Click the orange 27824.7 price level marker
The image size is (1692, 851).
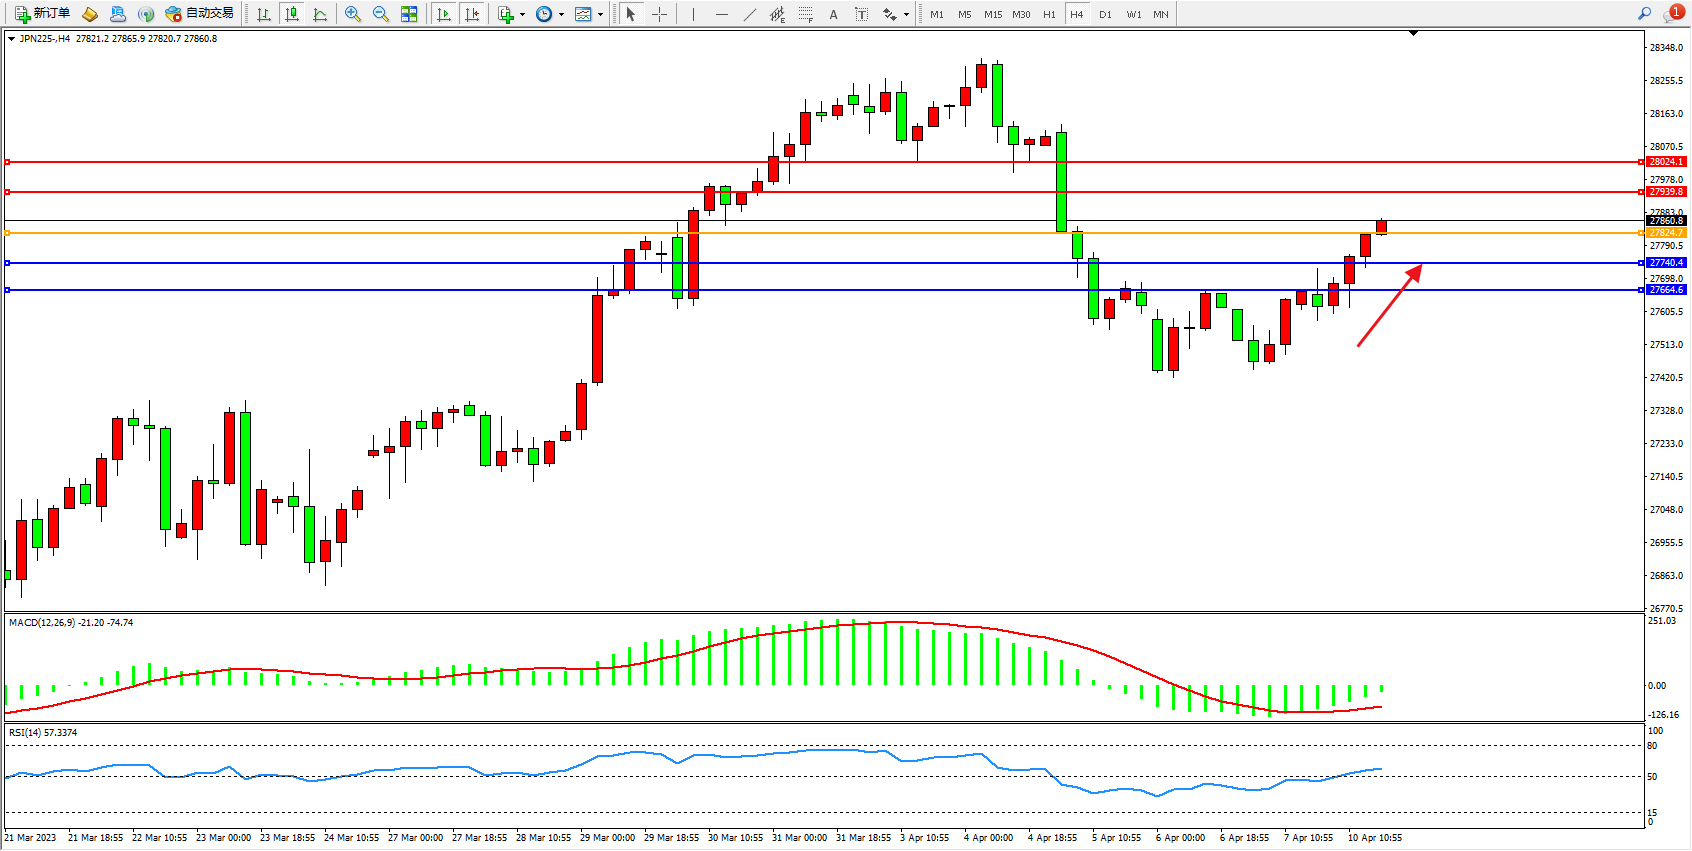(x=1666, y=233)
